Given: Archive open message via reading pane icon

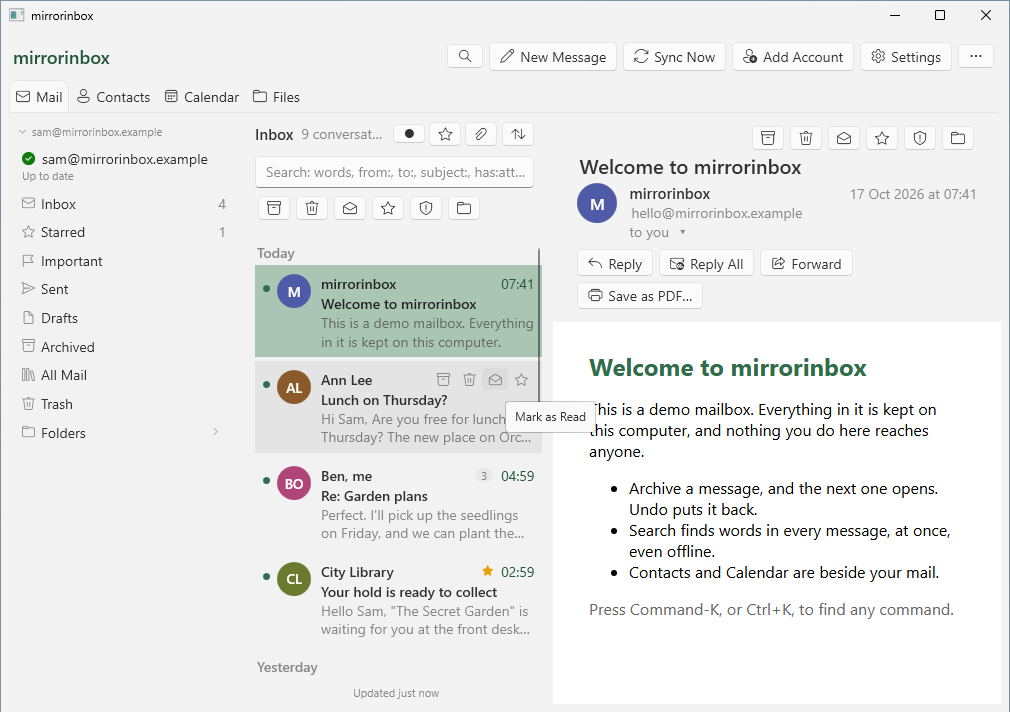Looking at the screenshot, I should point(768,138).
